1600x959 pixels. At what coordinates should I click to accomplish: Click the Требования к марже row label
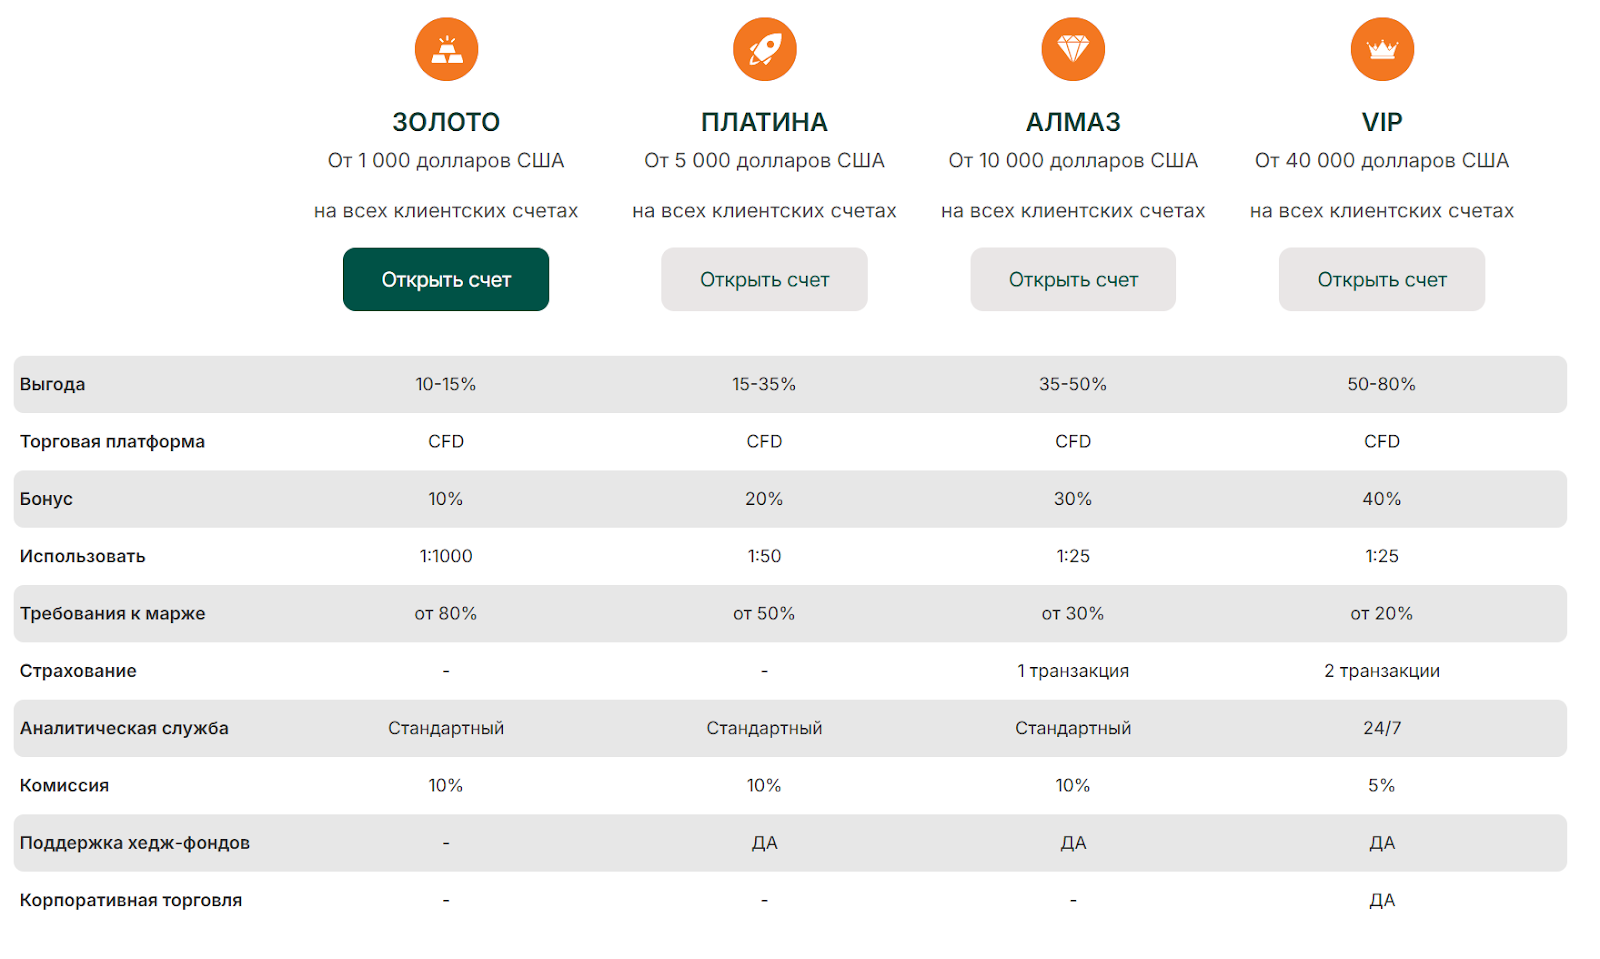(112, 613)
